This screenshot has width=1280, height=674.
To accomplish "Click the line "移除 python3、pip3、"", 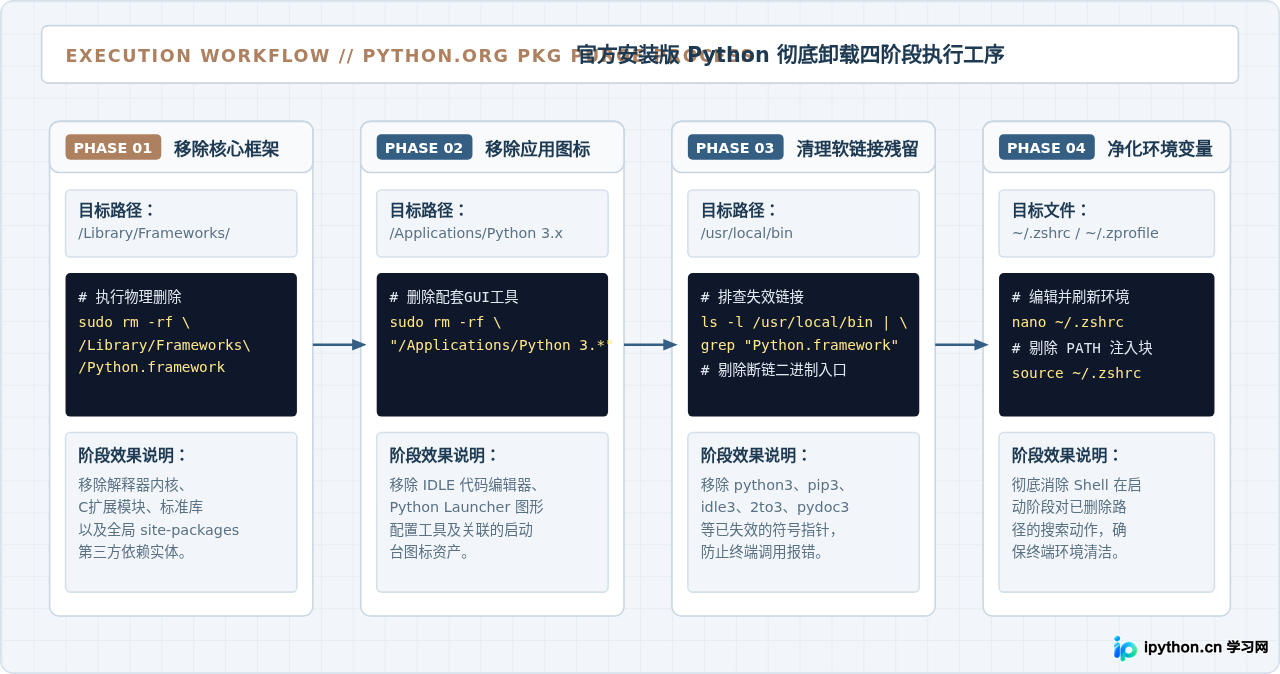I will 774,485.
